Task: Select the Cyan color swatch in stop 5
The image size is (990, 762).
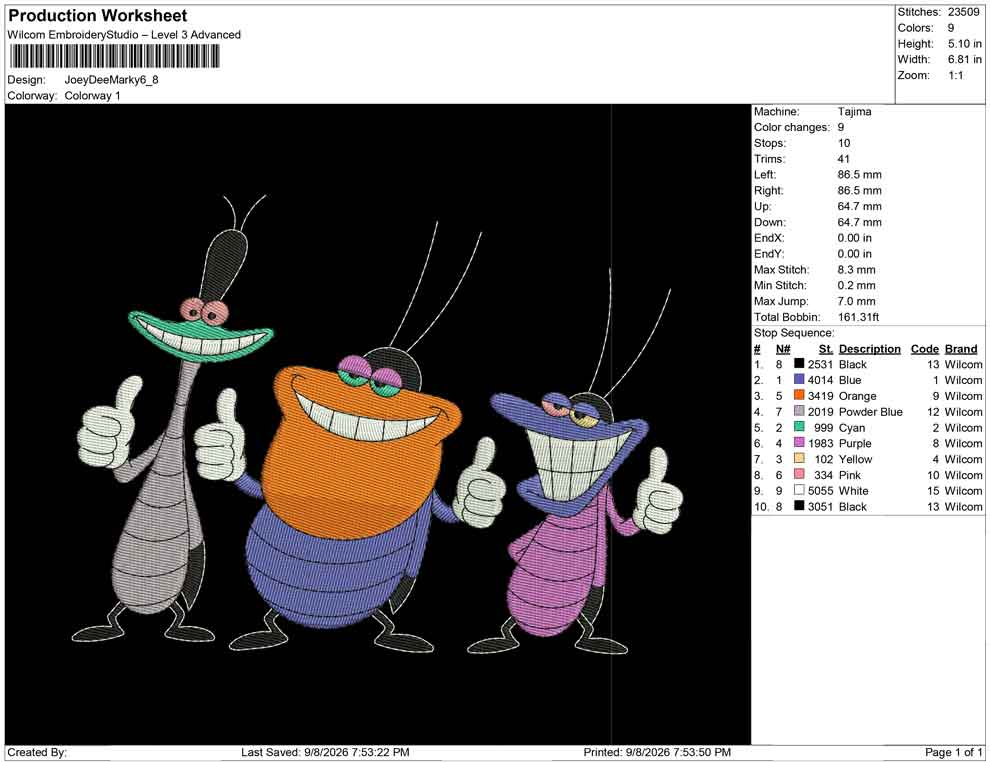Action: tap(799, 427)
